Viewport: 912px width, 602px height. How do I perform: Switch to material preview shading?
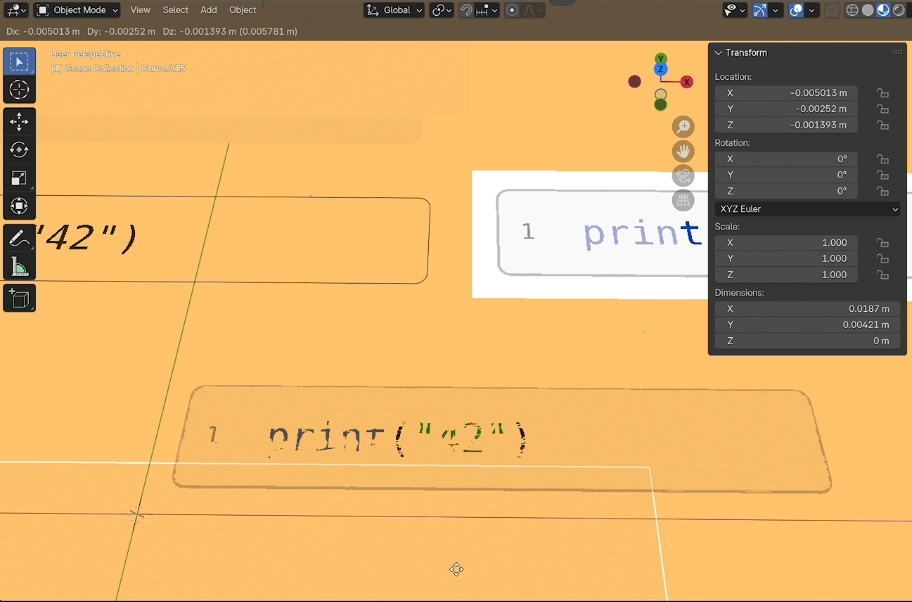point(883,10)
